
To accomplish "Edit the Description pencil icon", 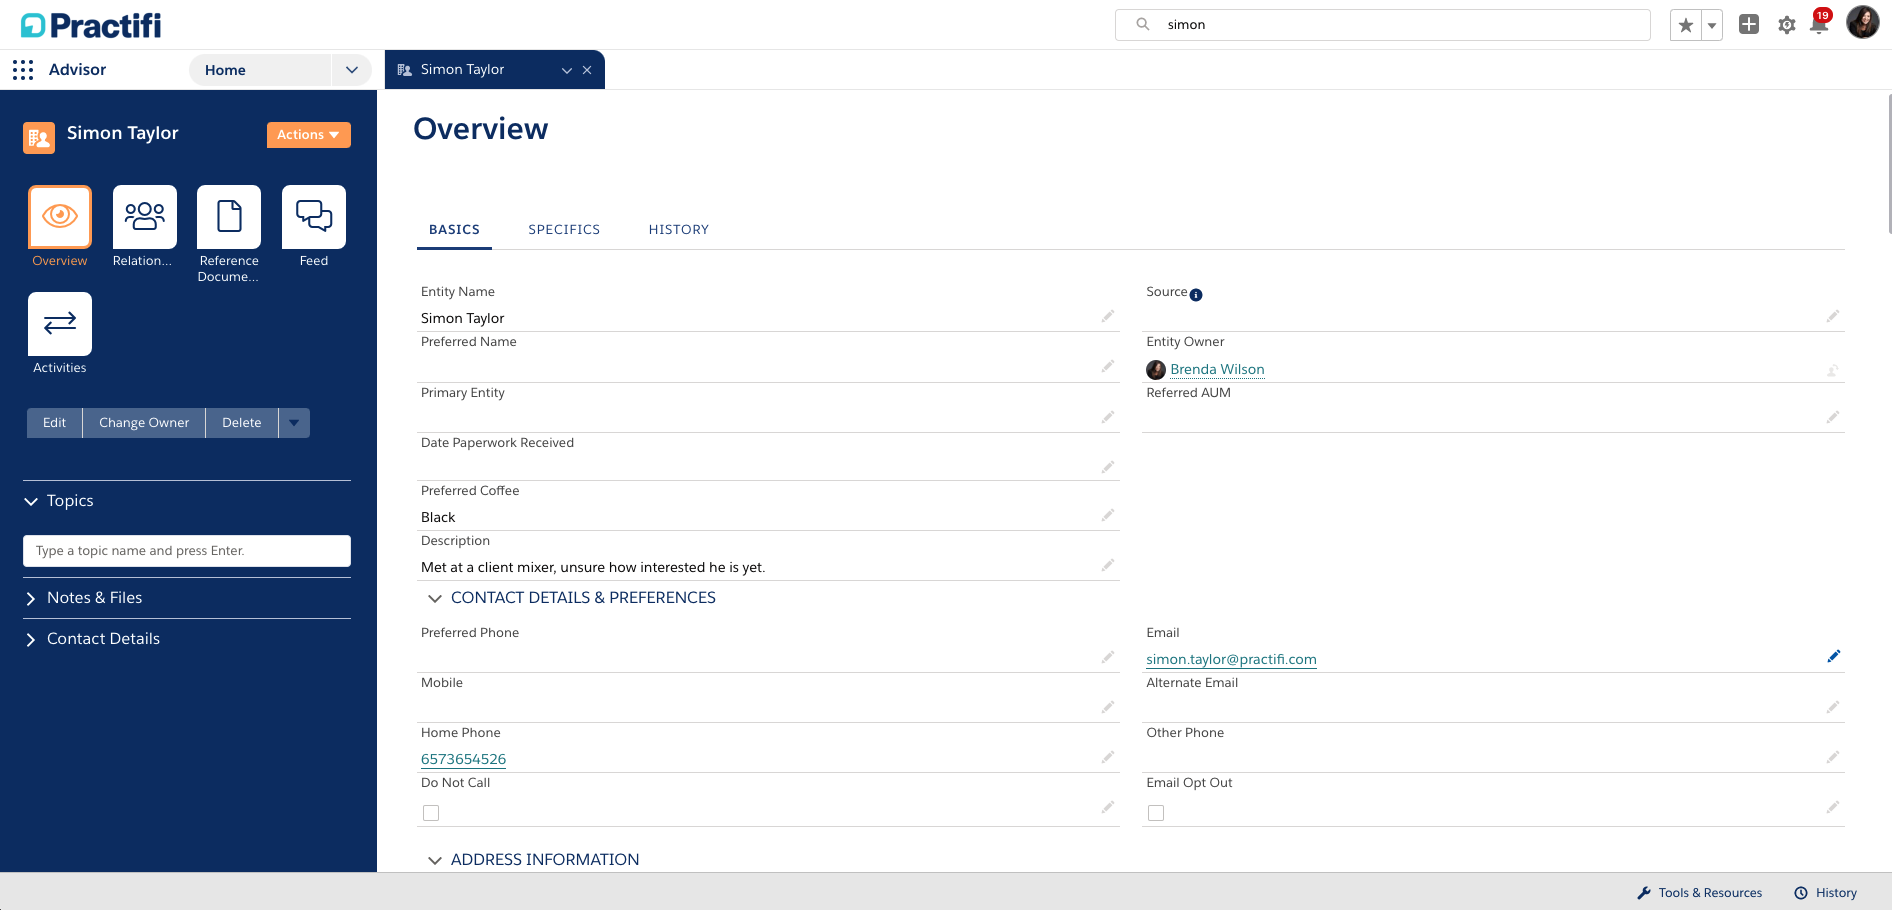I will point(1108,565).
